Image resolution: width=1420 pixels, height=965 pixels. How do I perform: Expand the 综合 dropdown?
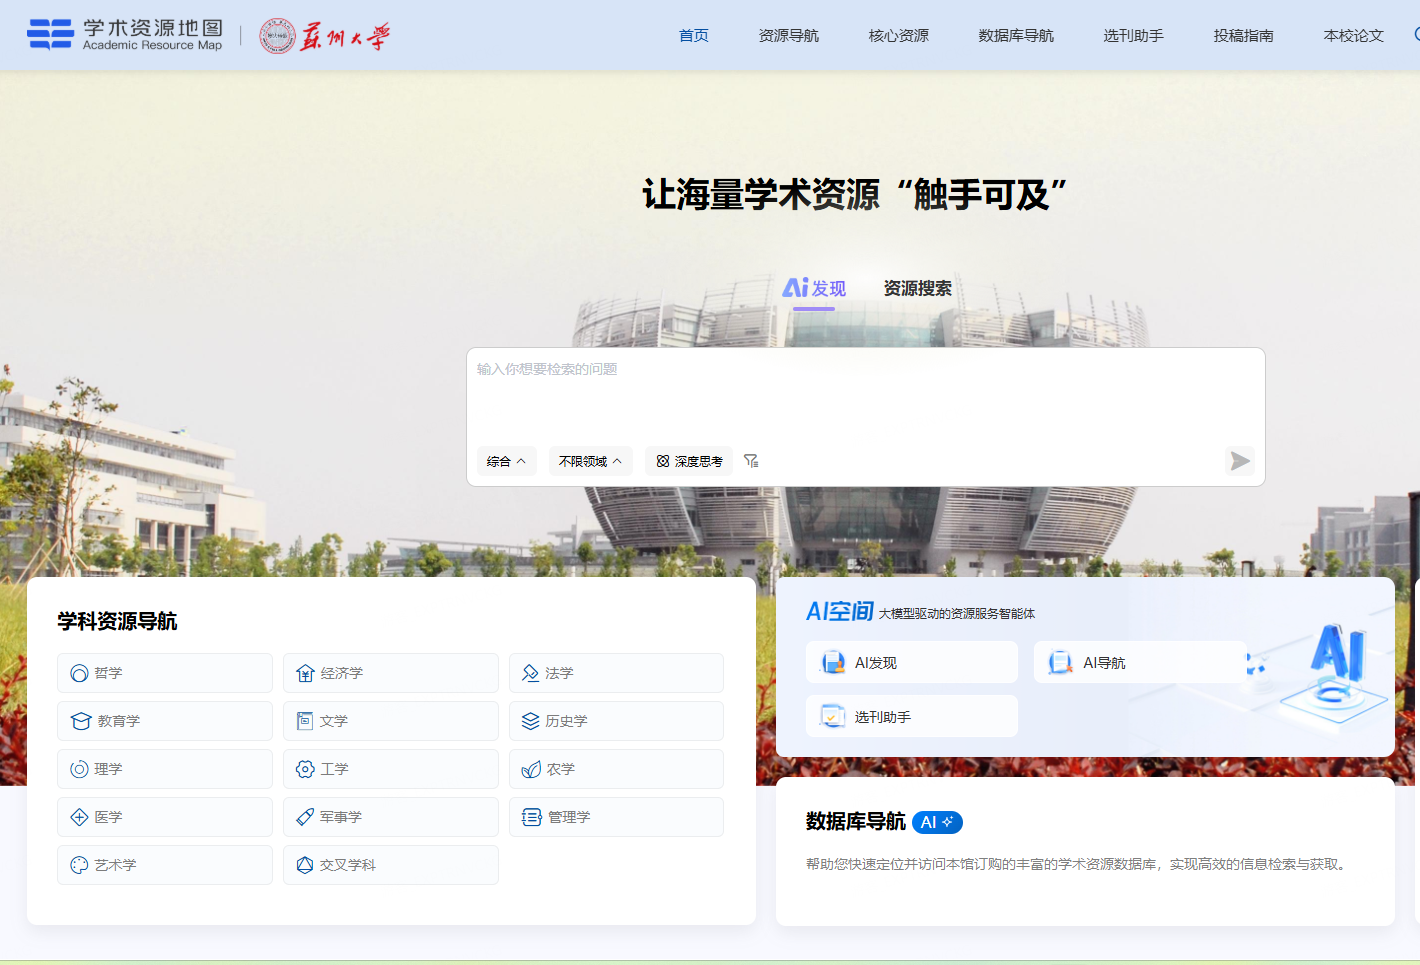(x=506, y=461)
